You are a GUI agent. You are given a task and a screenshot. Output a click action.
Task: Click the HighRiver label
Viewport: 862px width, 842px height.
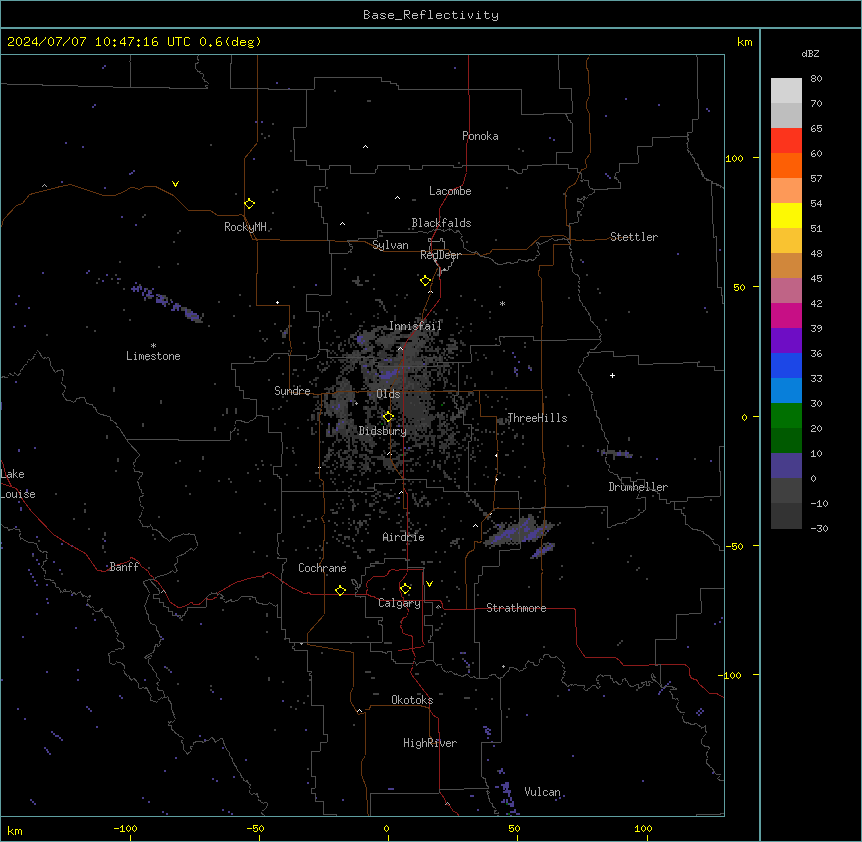[x=430, y=743]
